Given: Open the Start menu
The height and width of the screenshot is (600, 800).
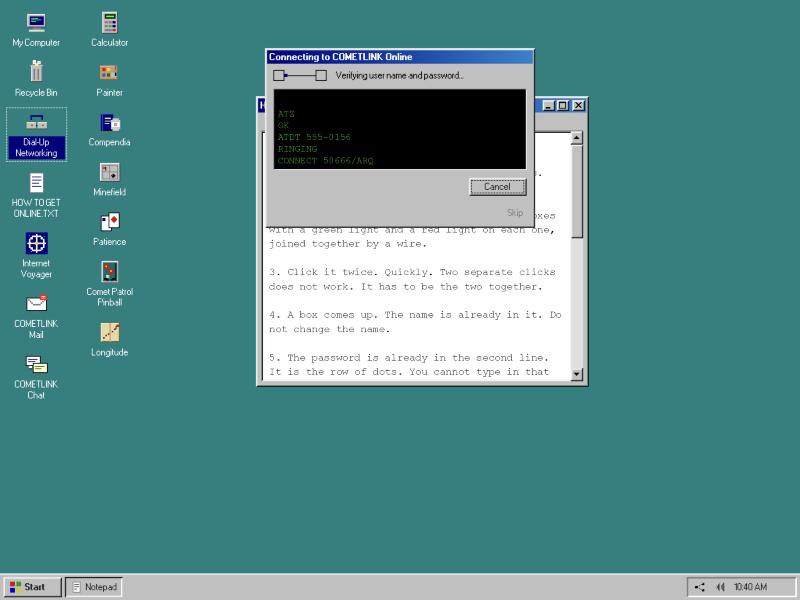Looking at the screenshot, I should 32,587.
